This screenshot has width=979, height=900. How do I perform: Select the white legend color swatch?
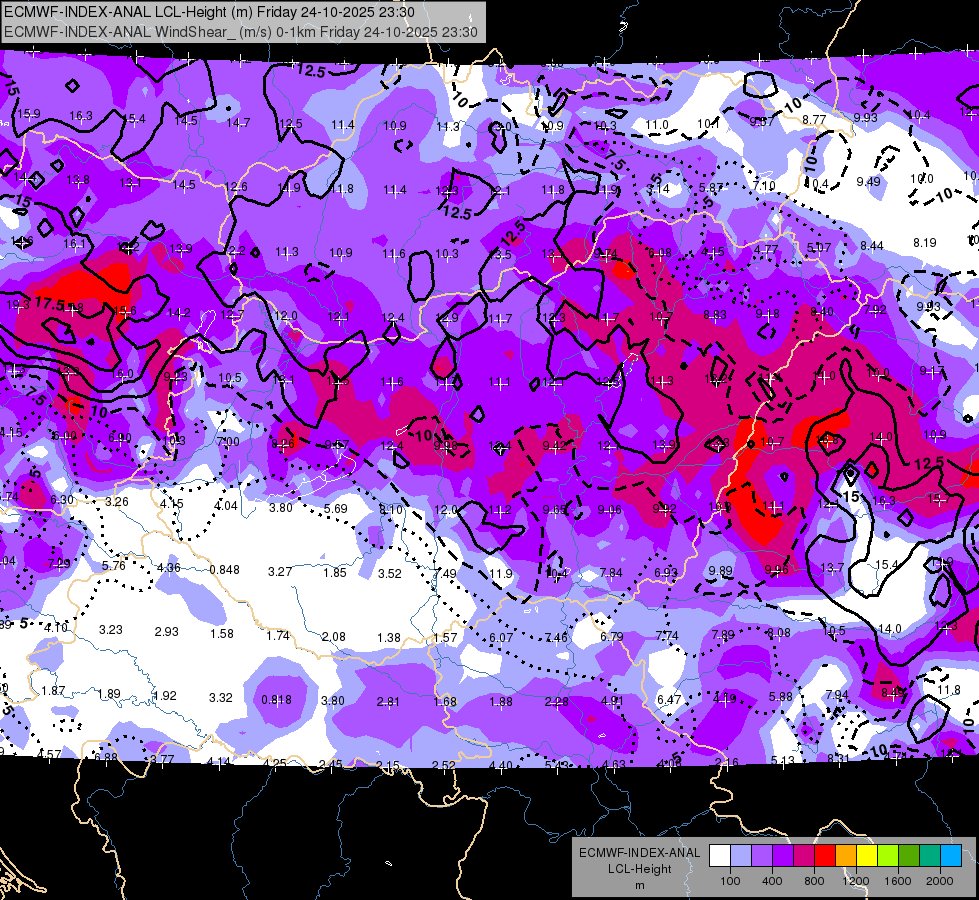720,856
